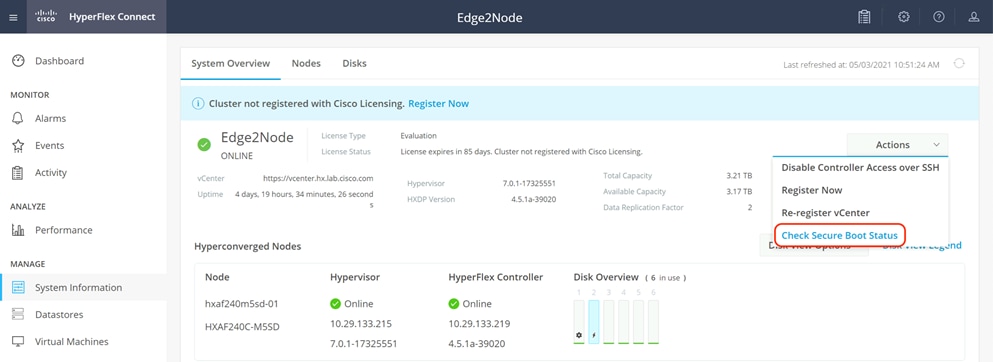This screenshot has width=993, height=362.
Task: Open Performance page from sidebar
Action: point(64,230)
